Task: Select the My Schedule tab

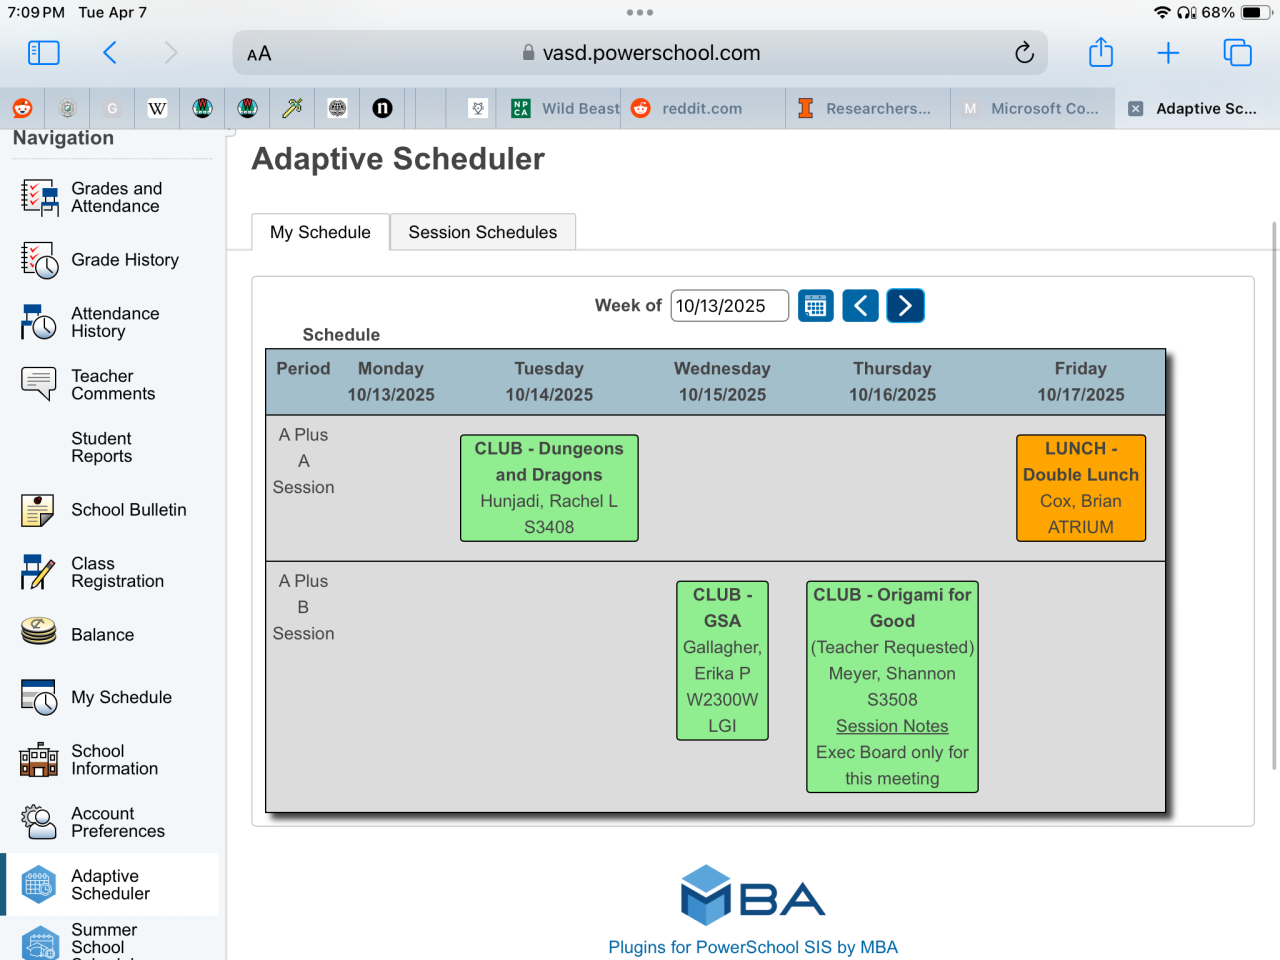Action: (x=320, y=232)
